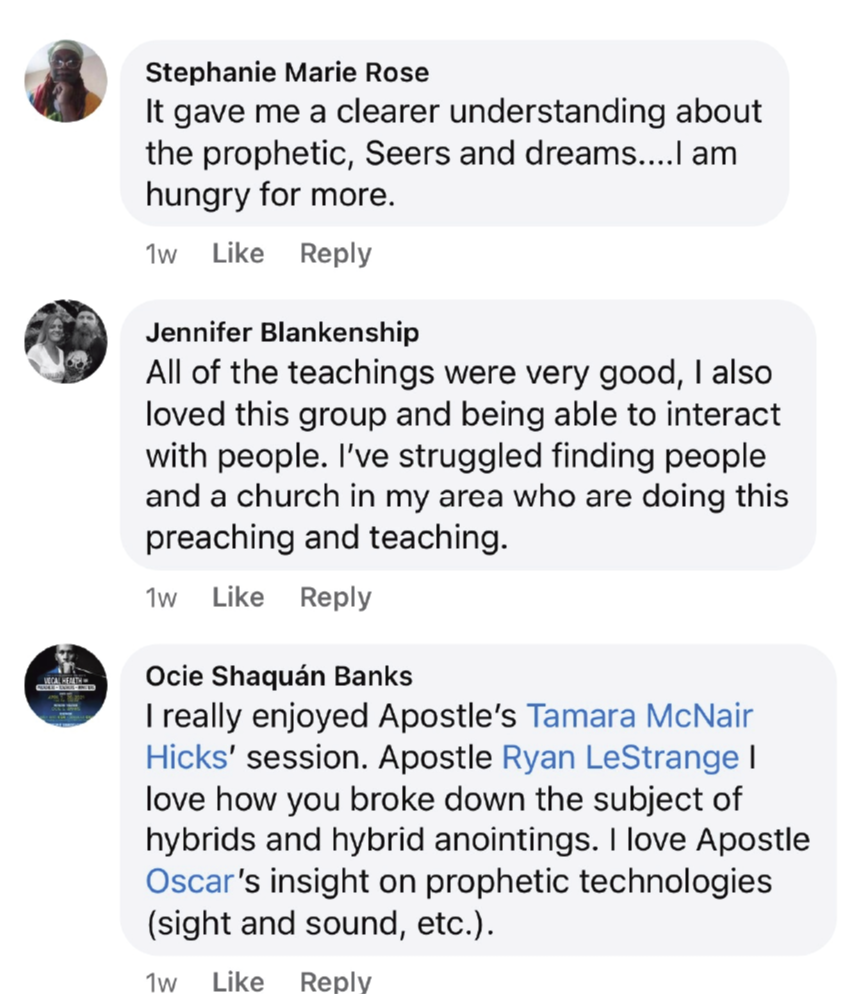
Task: Open the tagged Tamara McNair Hicks link
Action: [639, 716]
